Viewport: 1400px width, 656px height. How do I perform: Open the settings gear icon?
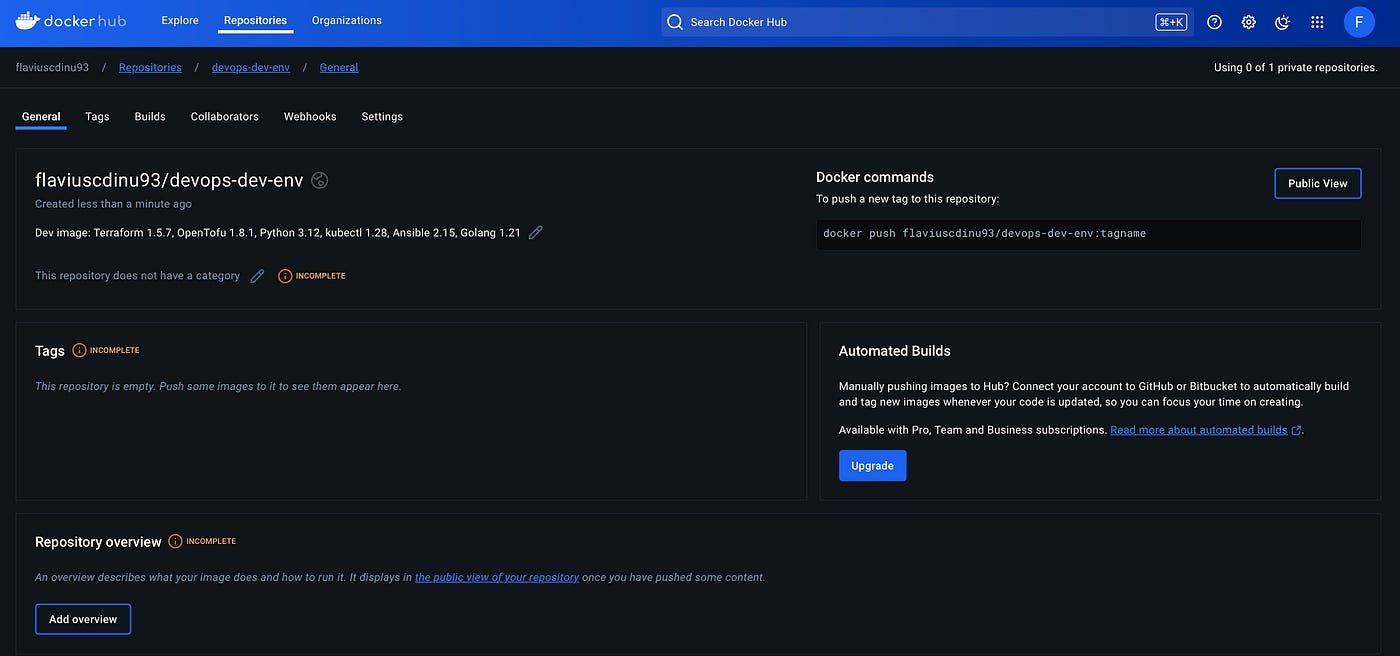(1249, 22)
